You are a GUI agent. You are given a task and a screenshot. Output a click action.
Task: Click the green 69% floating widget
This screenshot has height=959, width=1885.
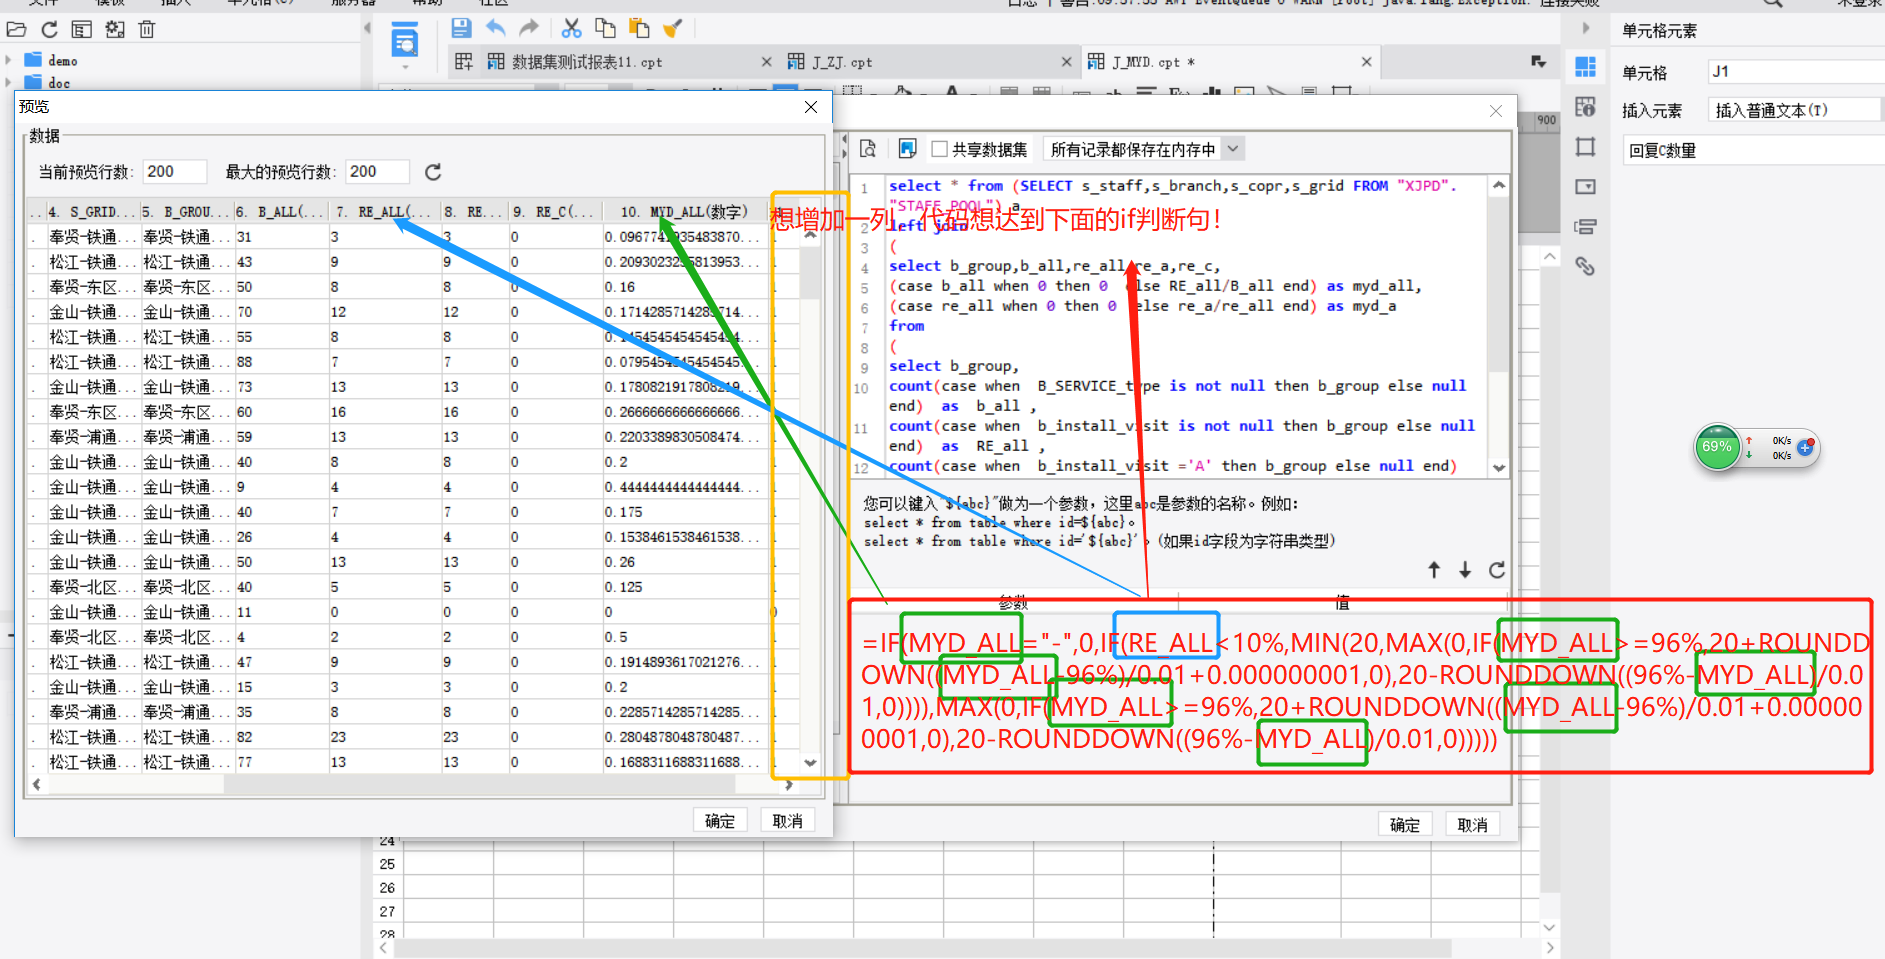[x=1716, y=447]
